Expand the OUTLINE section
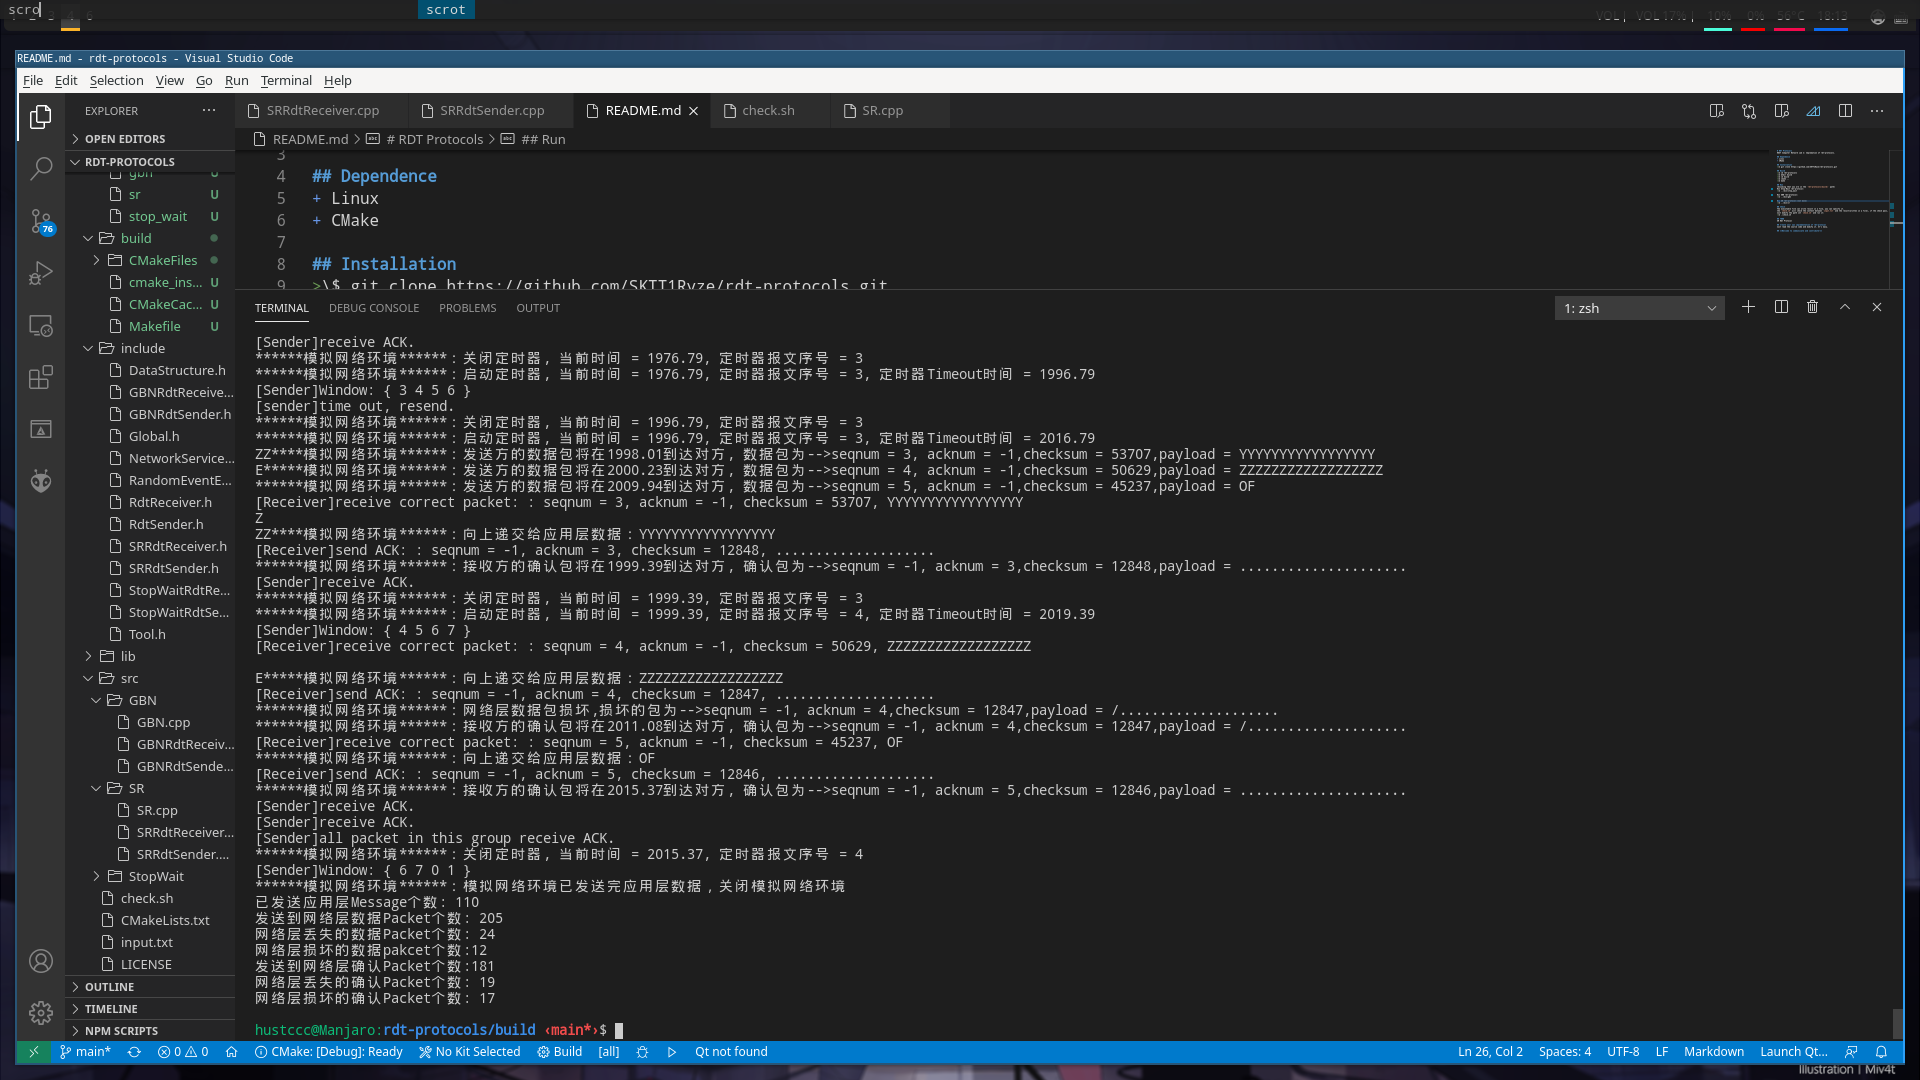The image size is (1920, 1080). 109,987
